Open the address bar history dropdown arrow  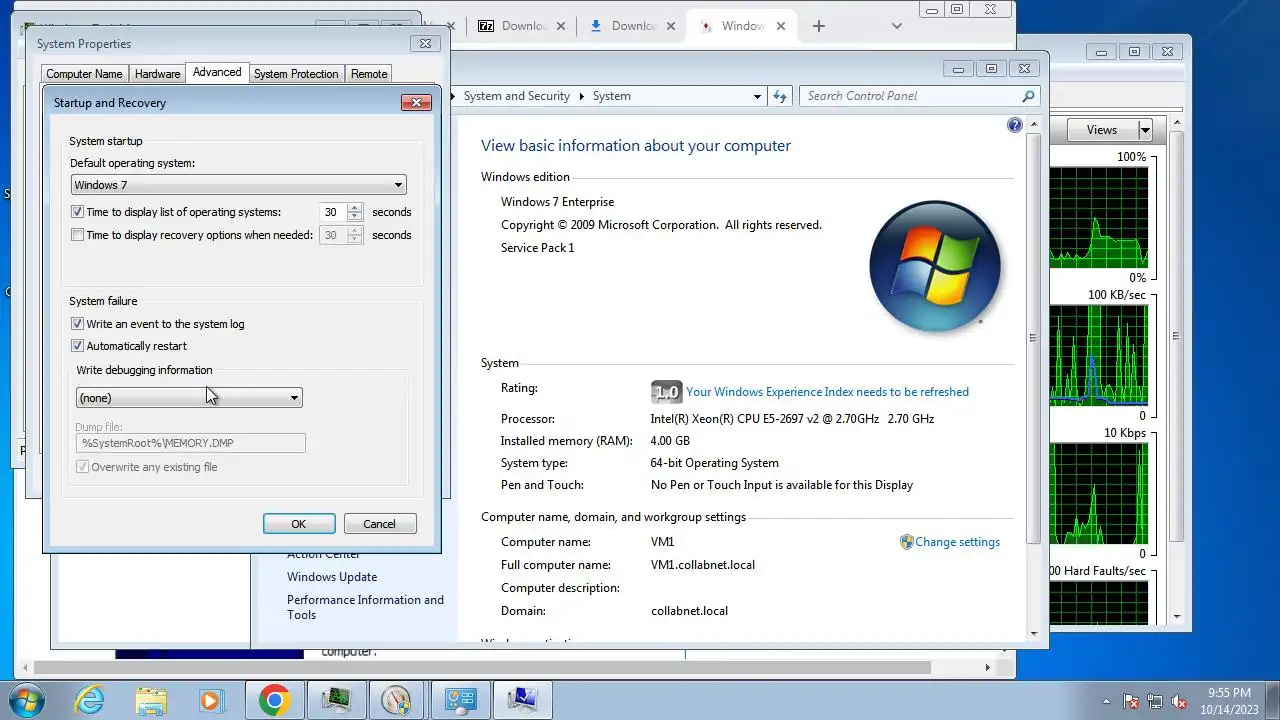[757, 96]
